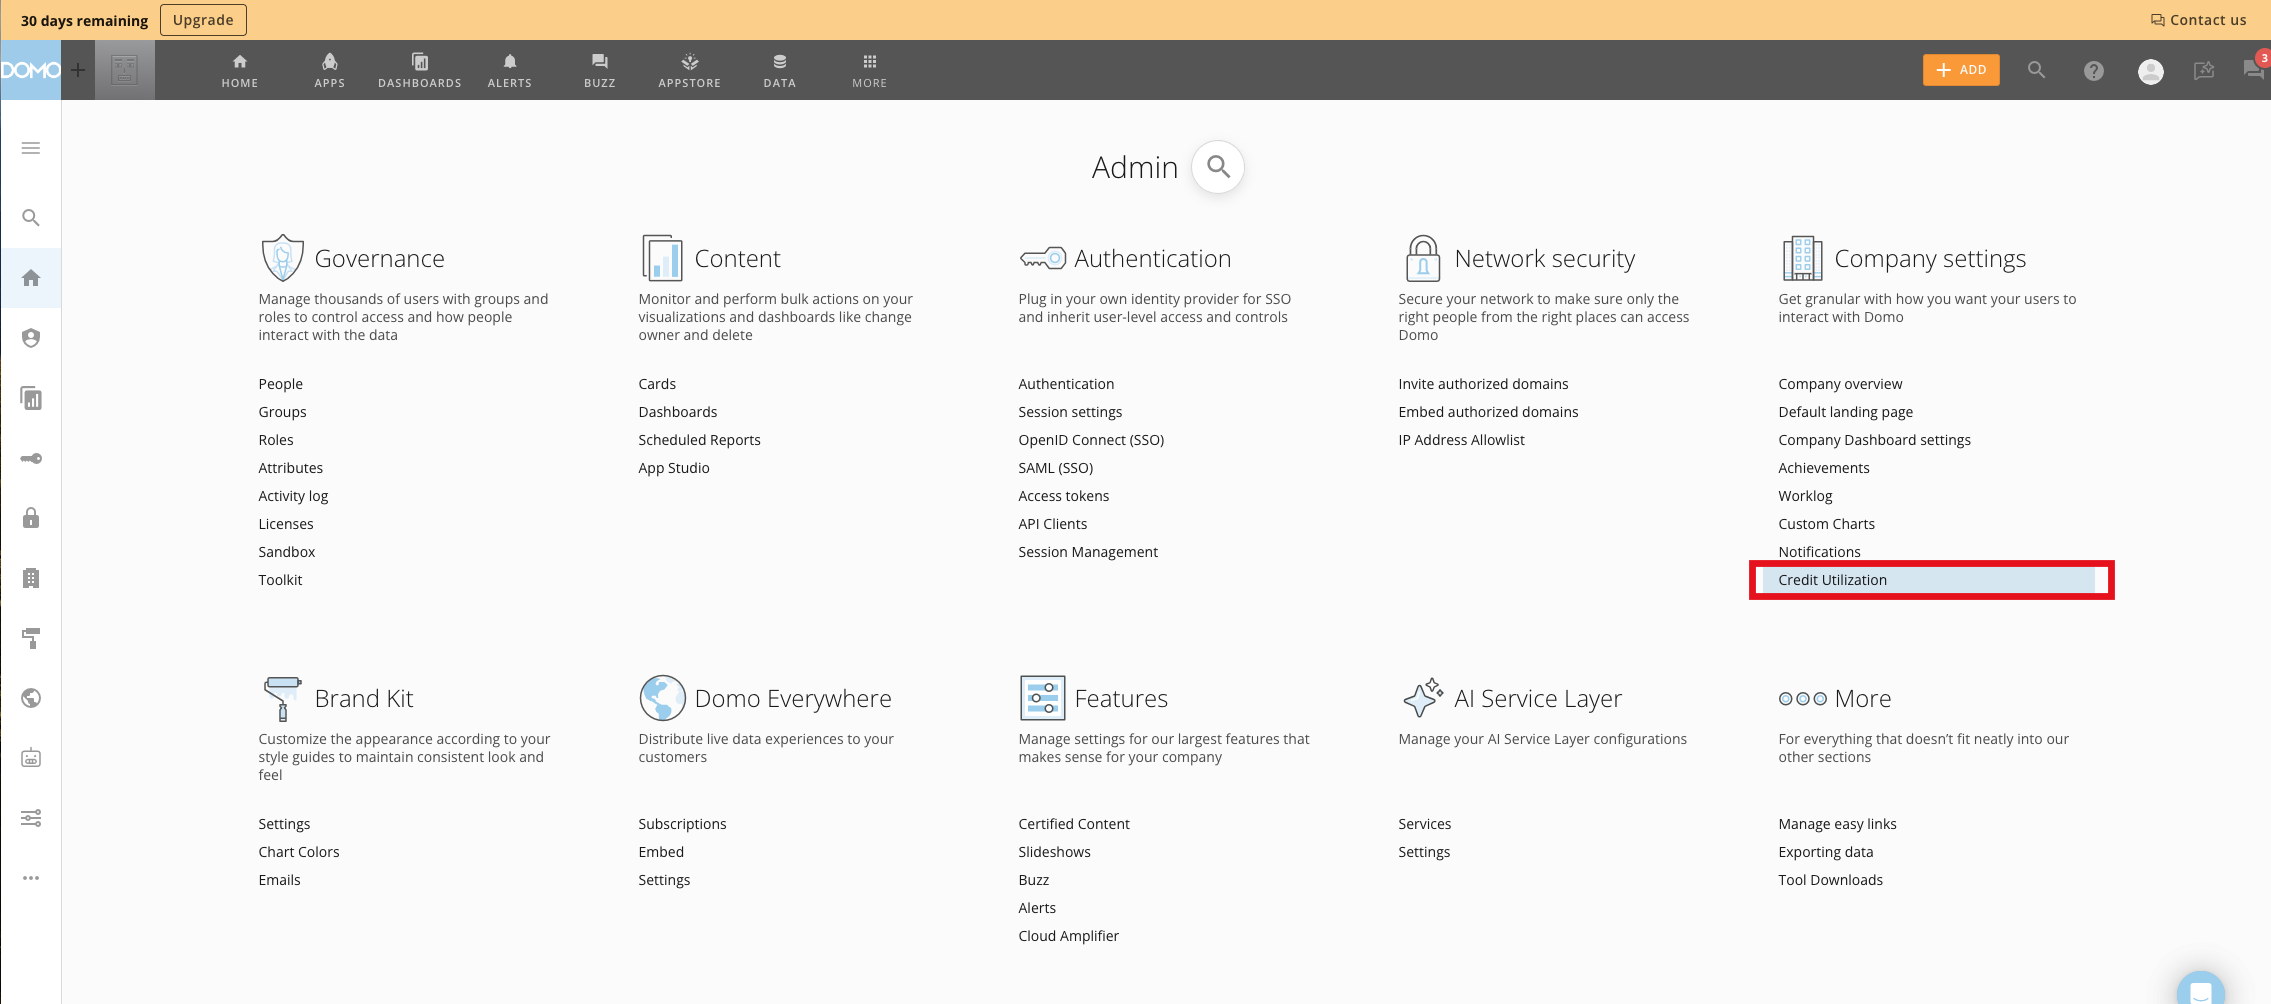This screenshot has height=1004, width=2271.
Task: Open sidebar Domo Everywhere globe icon
Action: point(31,698)
